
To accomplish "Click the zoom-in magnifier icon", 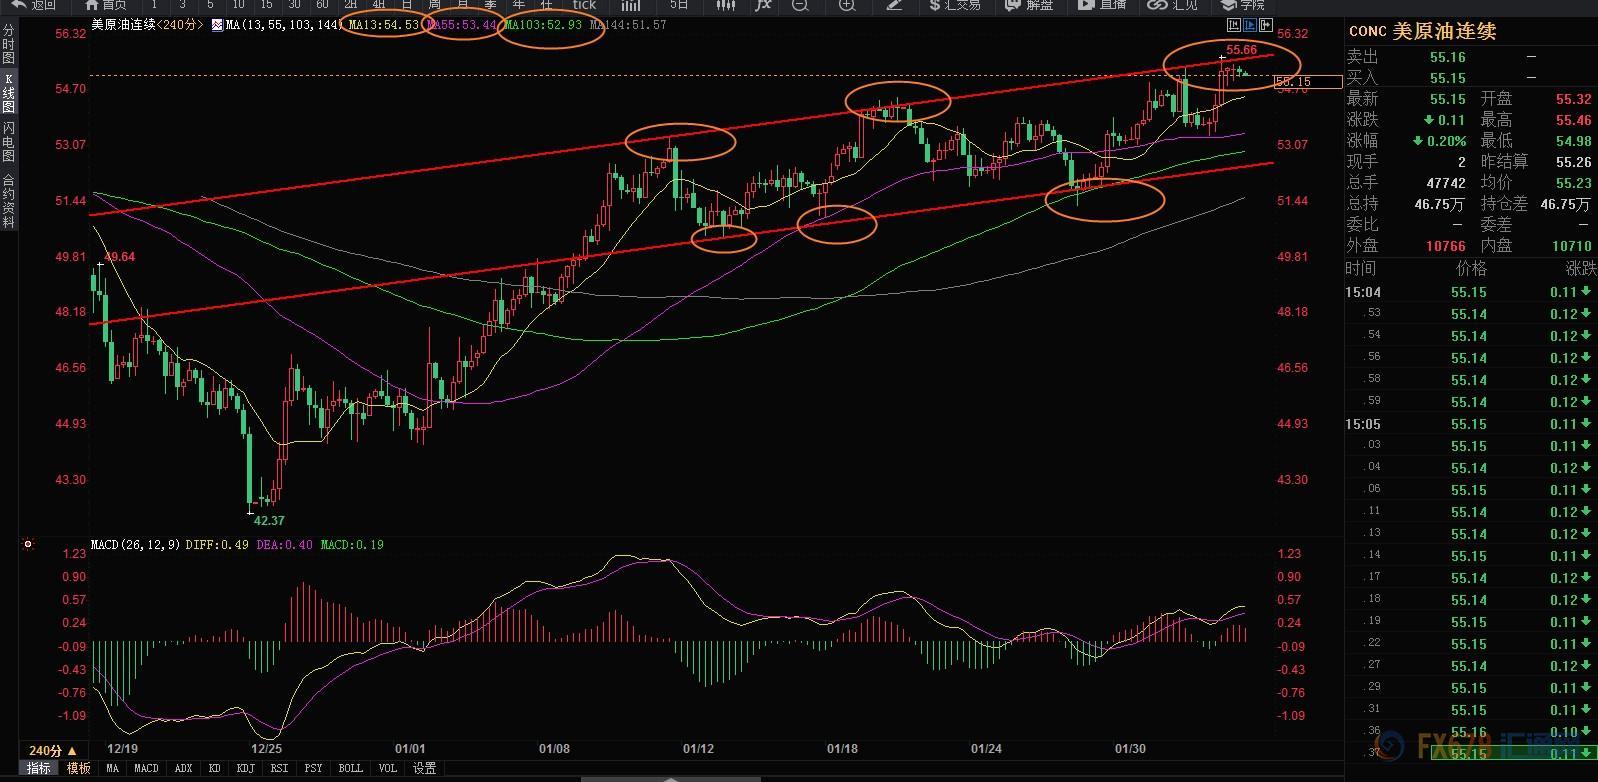I will pyautogui.click(x=847, y=5).
